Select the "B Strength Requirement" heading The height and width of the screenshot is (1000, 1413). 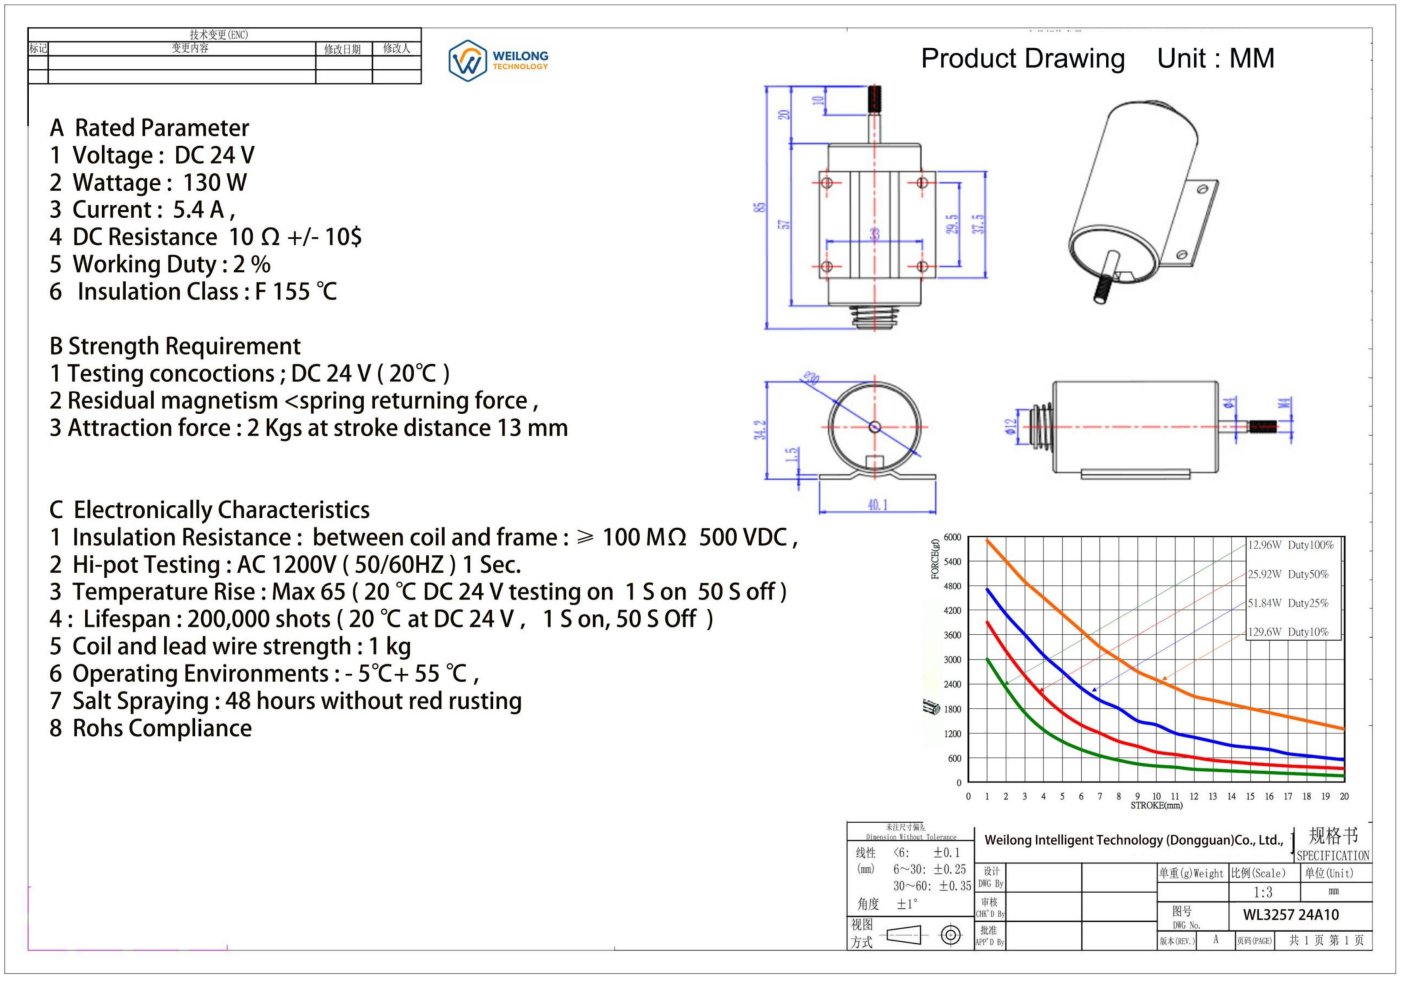175,346
